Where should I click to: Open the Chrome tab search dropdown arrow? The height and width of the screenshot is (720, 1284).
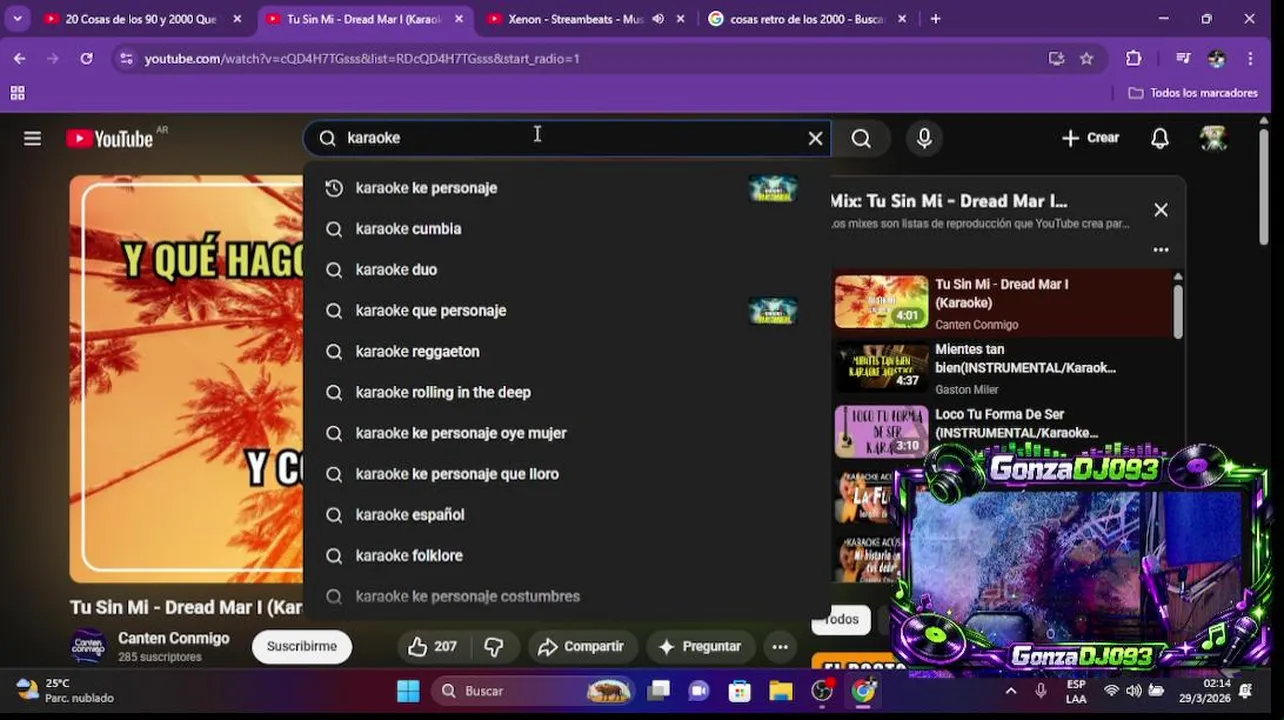pos(17,19)
